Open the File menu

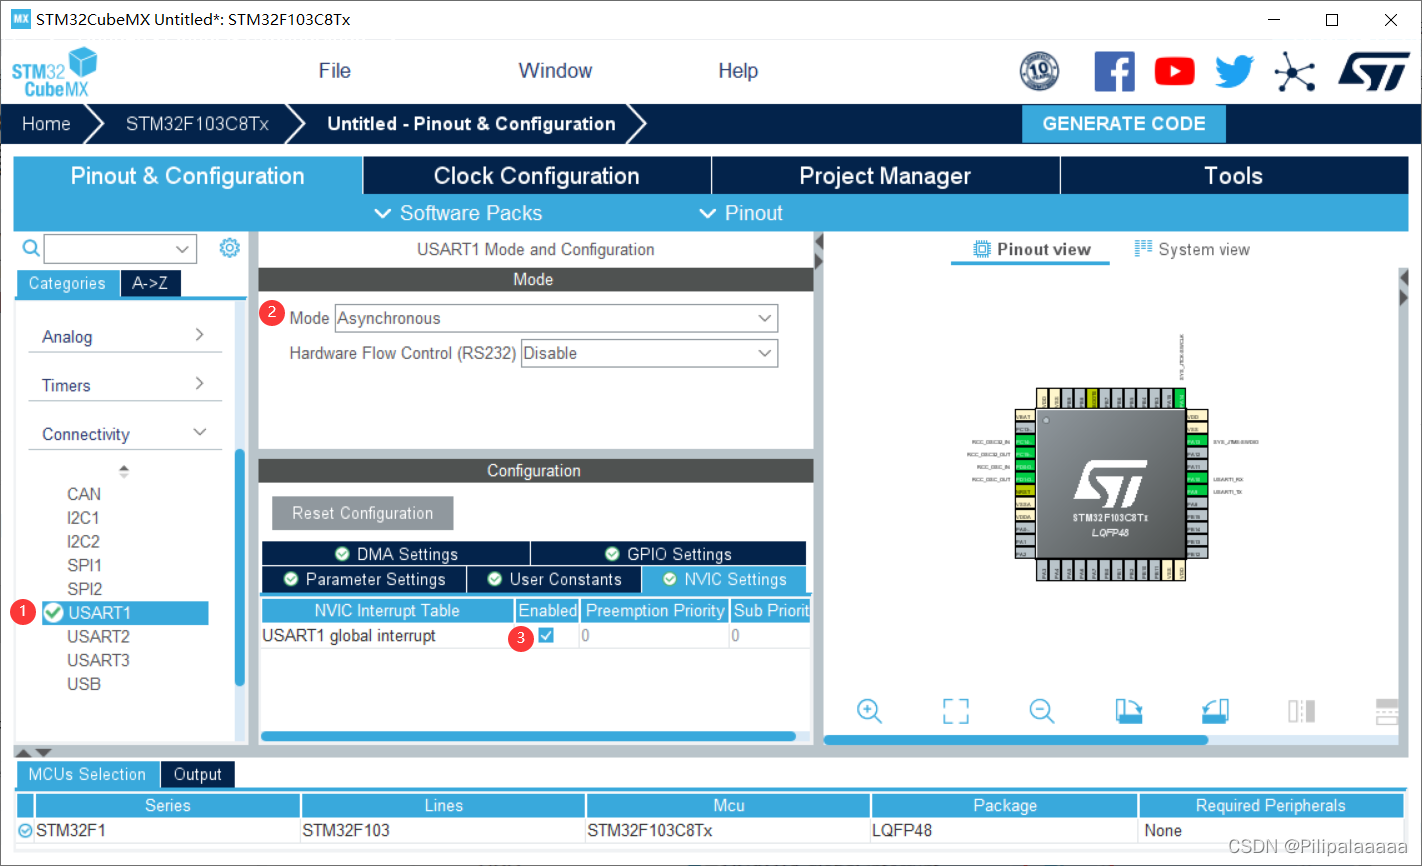pyautogui.click(x=334, y=71)
